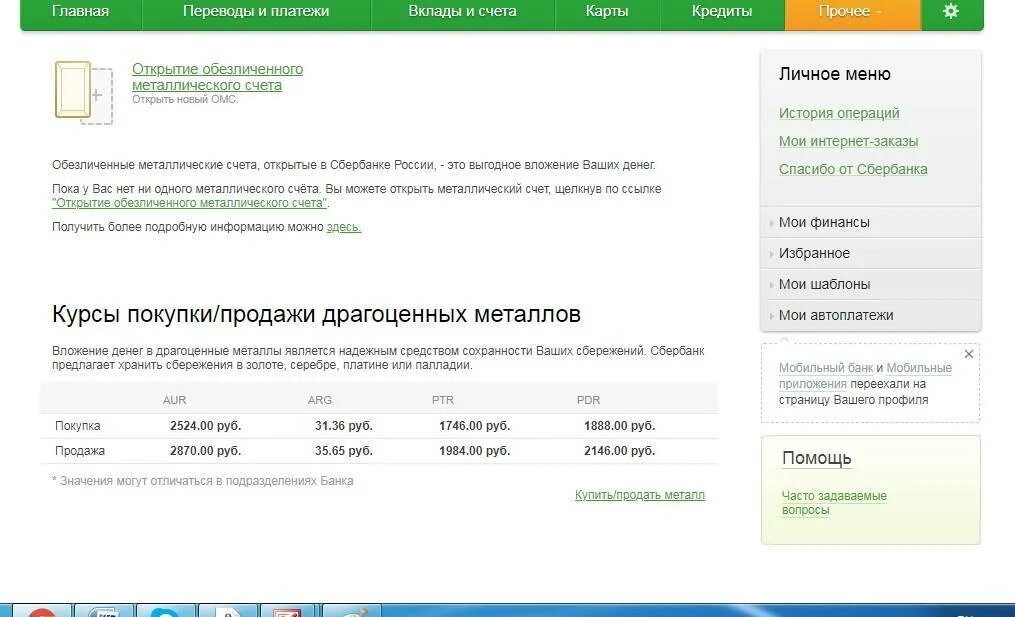Open the Прочее dropdown menu
The image size is (1015, 617).
pyautogui.click(x=846, y=12)
